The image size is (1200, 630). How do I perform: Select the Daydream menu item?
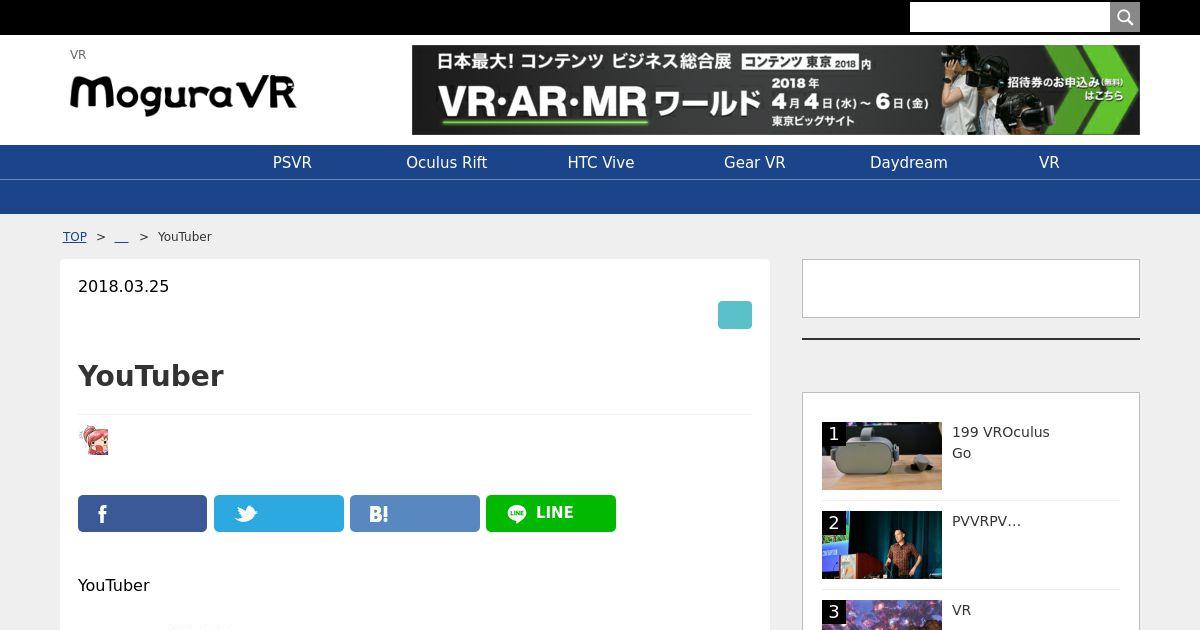pos(909,163)
